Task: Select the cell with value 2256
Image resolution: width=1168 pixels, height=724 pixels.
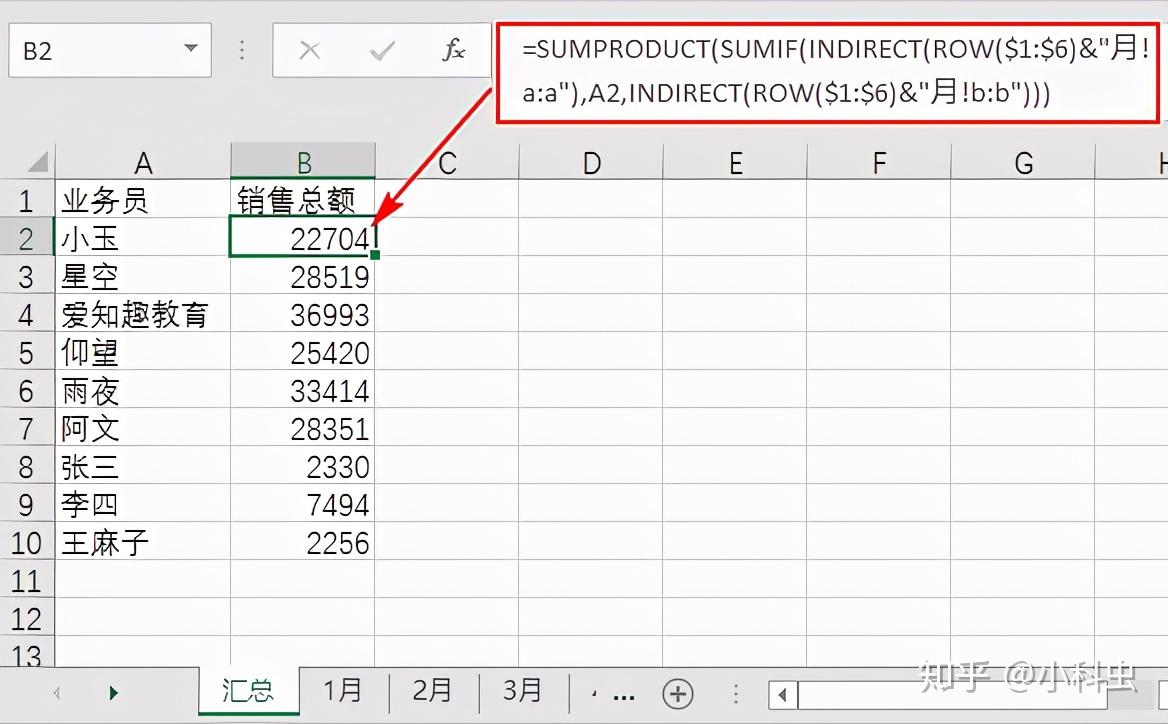Action: [x=303, y=542]
